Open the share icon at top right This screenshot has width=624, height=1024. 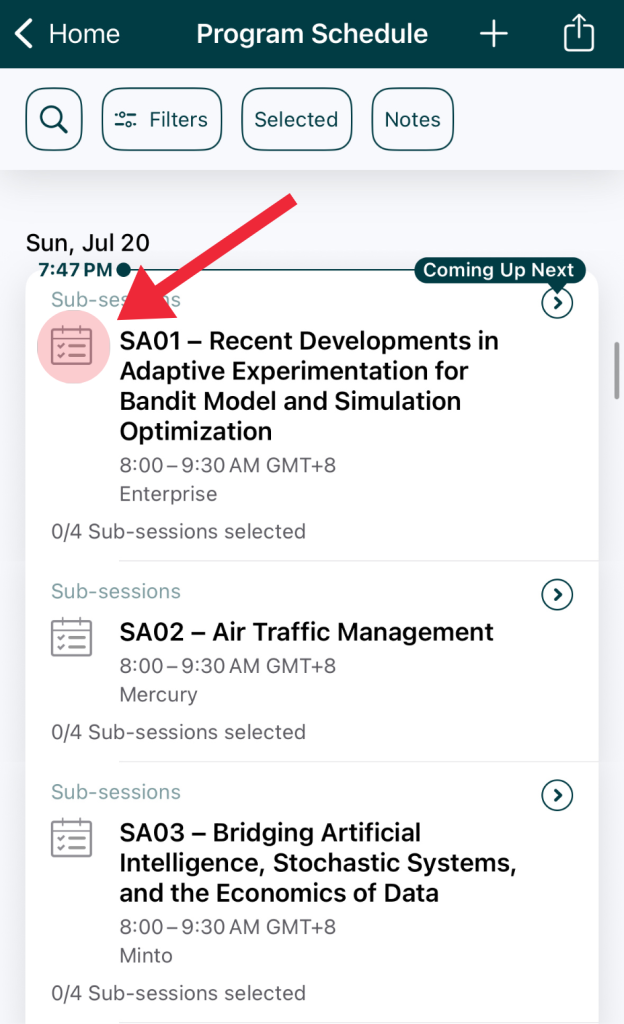click(x=578, y=34)
